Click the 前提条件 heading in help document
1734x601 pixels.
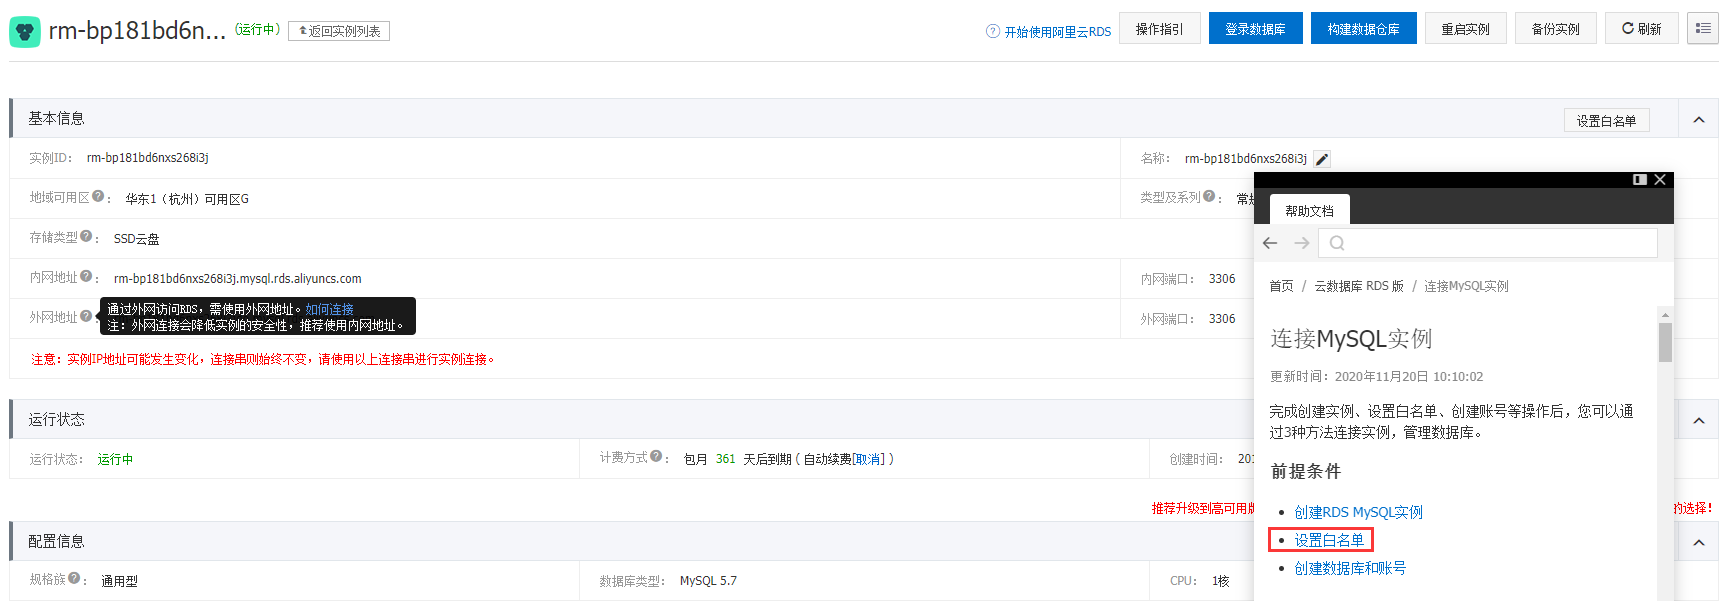[x=1305, y=471]
